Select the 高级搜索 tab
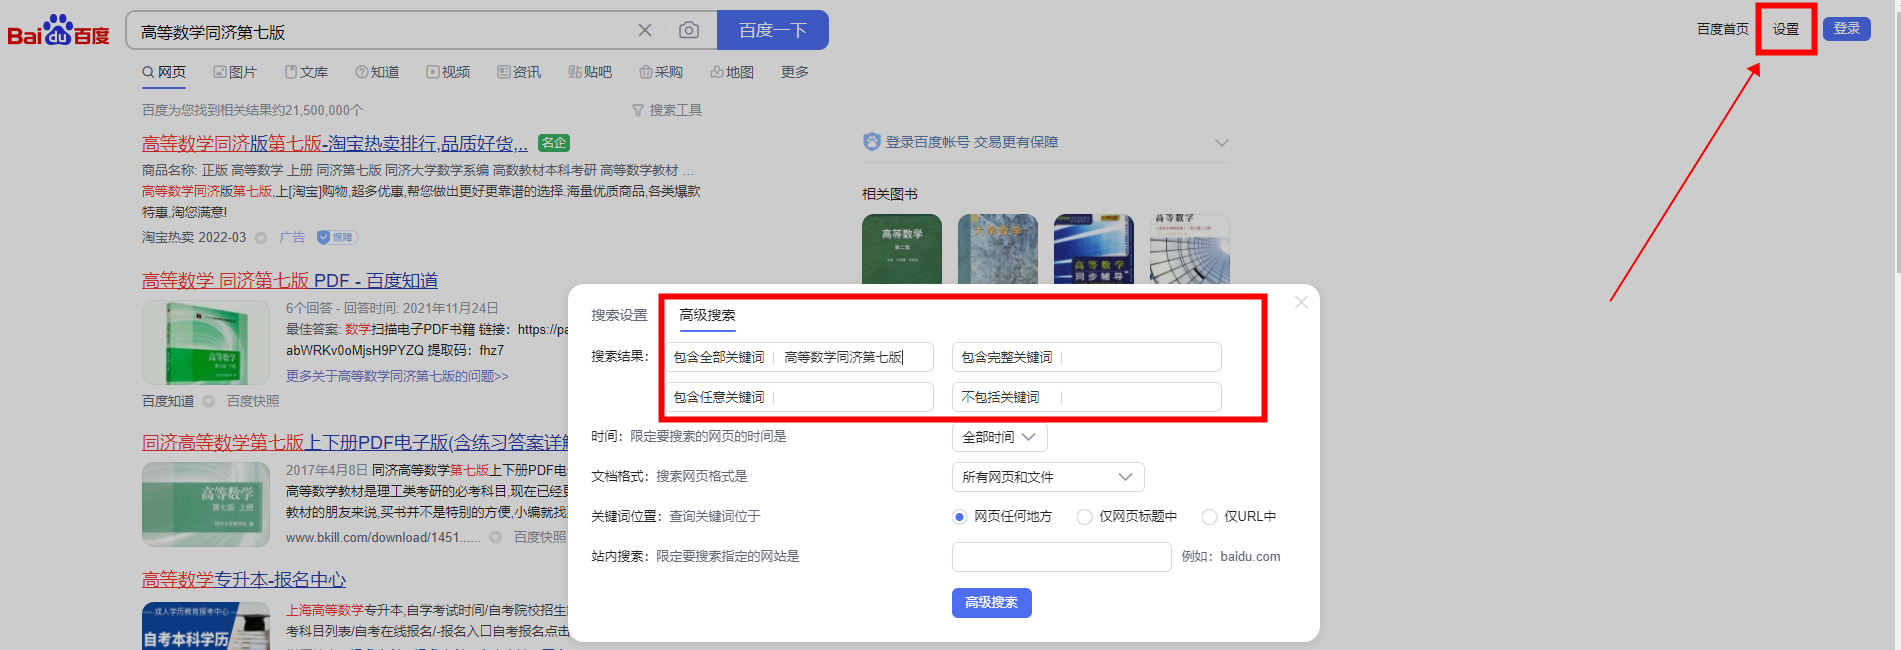Image resolution: width=1901 pixels, height=650 pixels. 707,315
